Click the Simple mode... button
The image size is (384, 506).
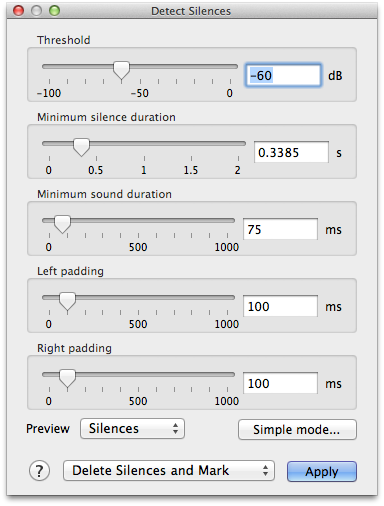point(297,430)
